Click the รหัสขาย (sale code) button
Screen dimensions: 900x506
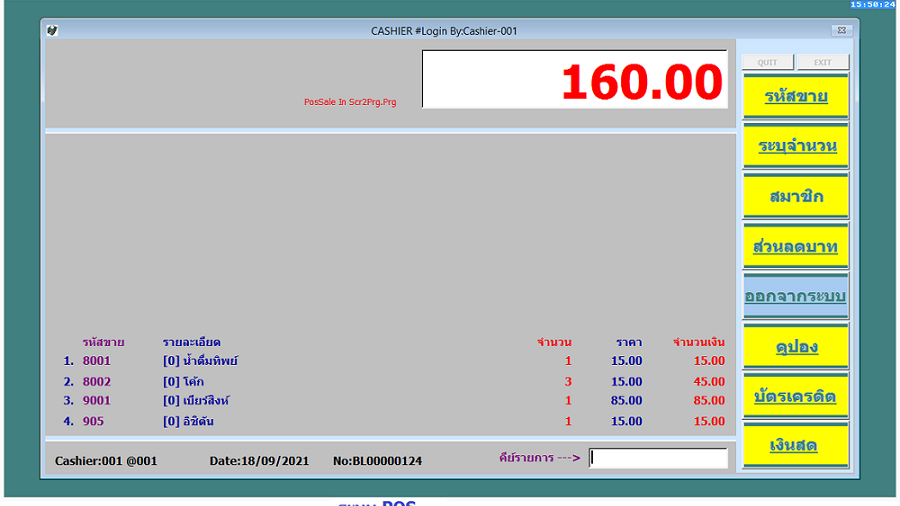[x=795, y=97]
